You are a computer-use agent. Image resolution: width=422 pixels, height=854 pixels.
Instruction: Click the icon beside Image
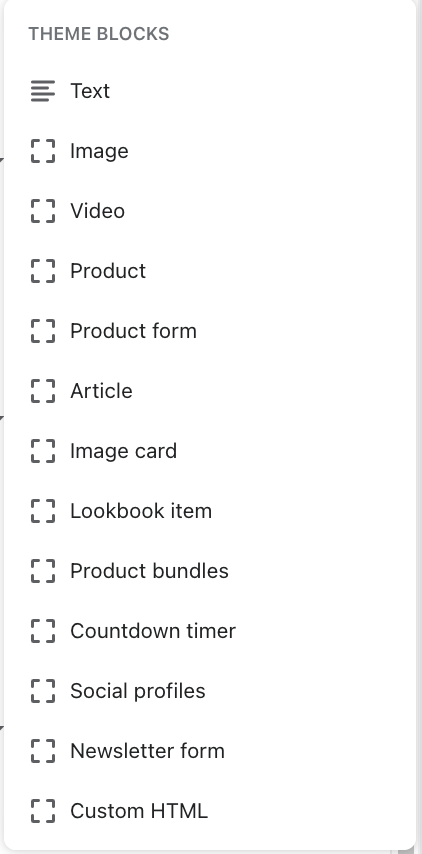pyautogui.click(x=42, y=151)
